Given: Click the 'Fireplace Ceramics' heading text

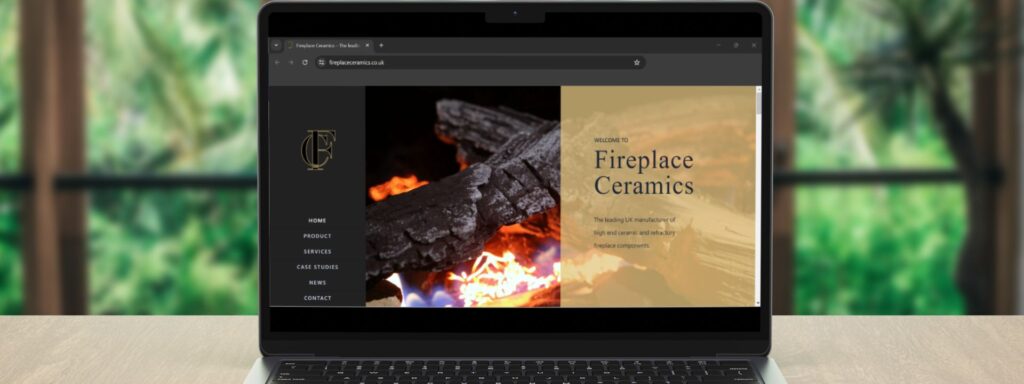Looking at the screenshot, I should click(x=644, y=172).
